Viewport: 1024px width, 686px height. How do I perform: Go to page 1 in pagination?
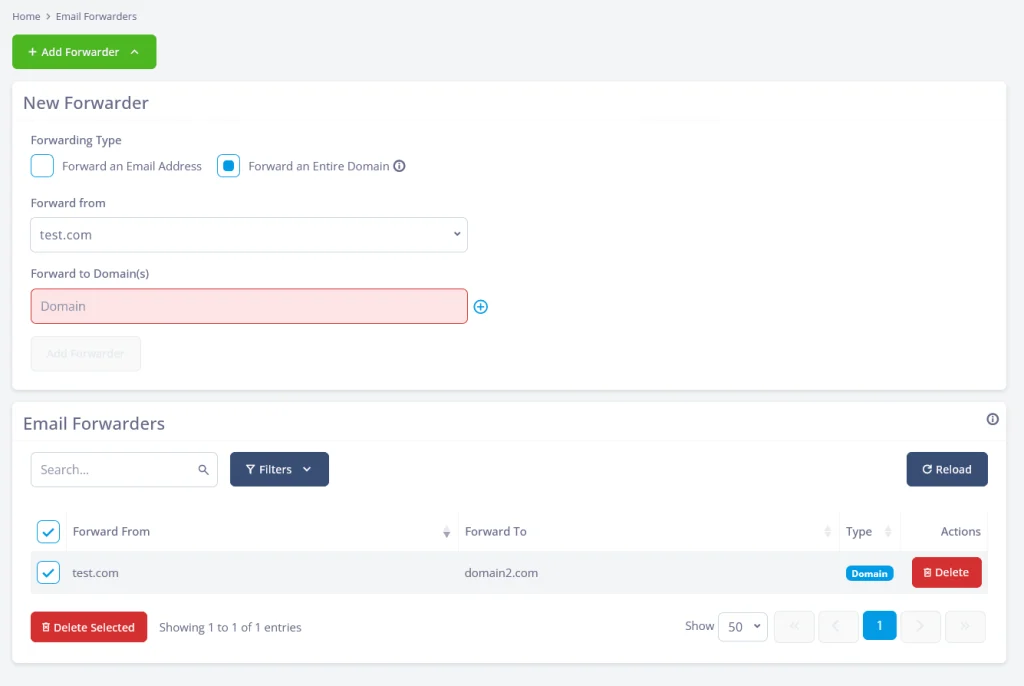click(x=879, y=626)
